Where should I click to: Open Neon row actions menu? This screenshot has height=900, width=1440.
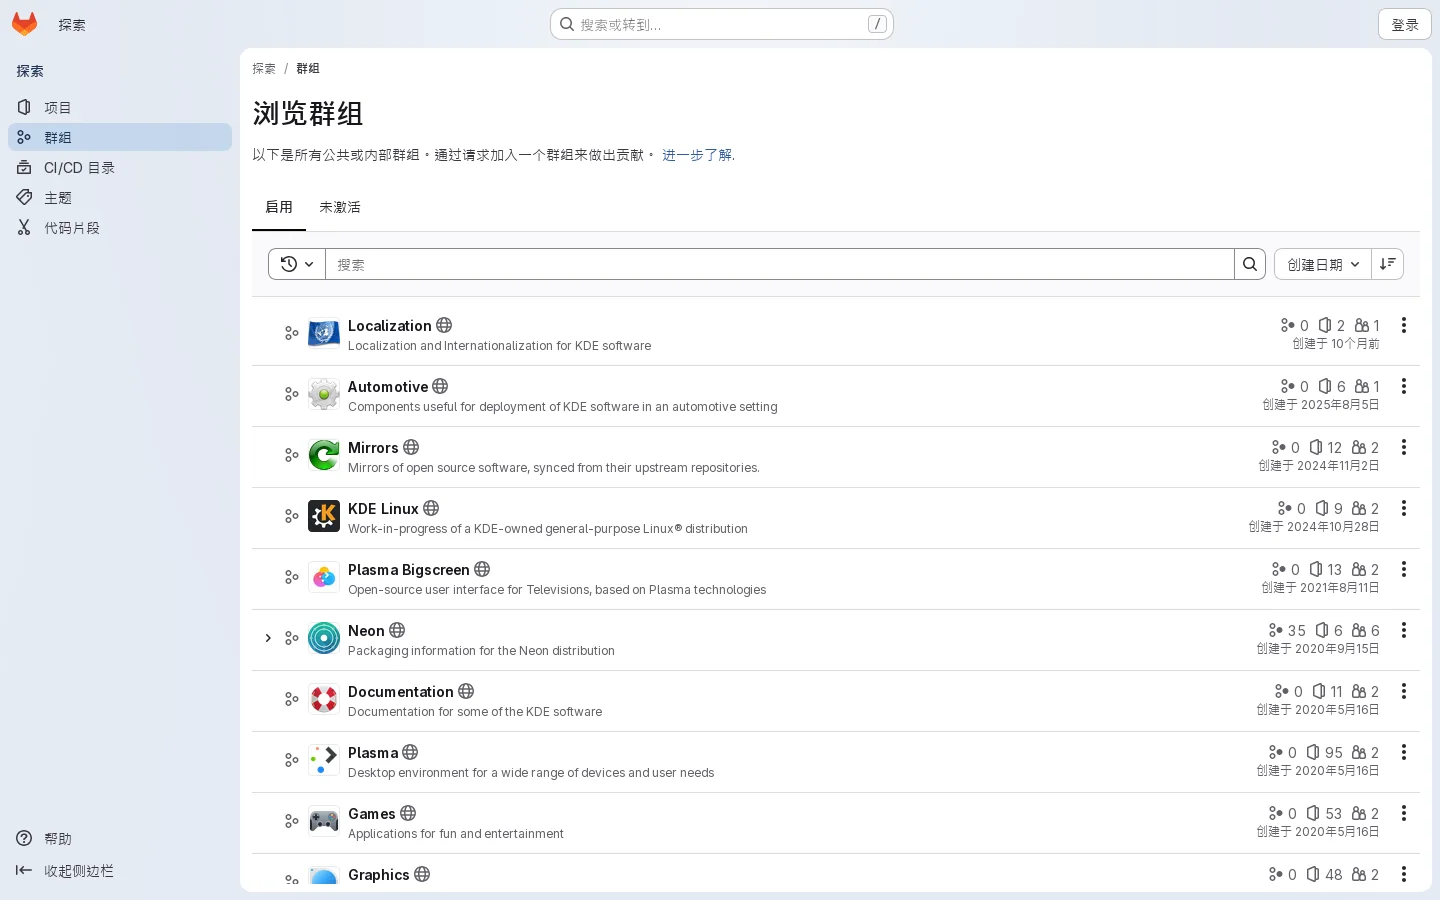click(x=1404, y=630)
